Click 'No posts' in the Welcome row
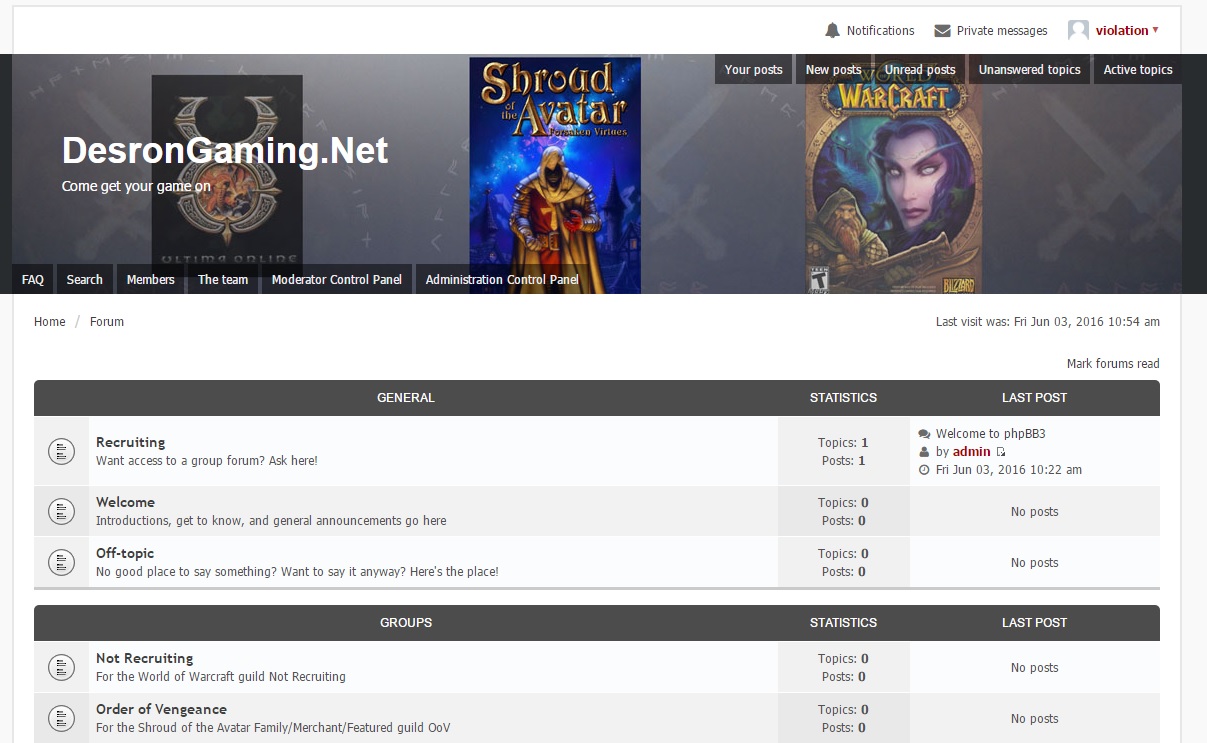This screenshot has width=1207, height=743. (x=1035, y=512)
